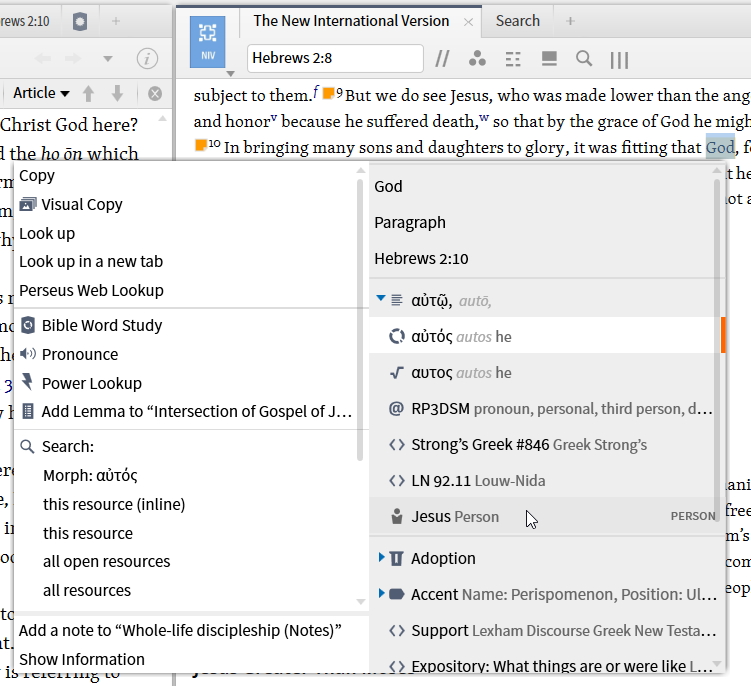
Task: Open the Article dropdown
Action: tap(41, 93)
